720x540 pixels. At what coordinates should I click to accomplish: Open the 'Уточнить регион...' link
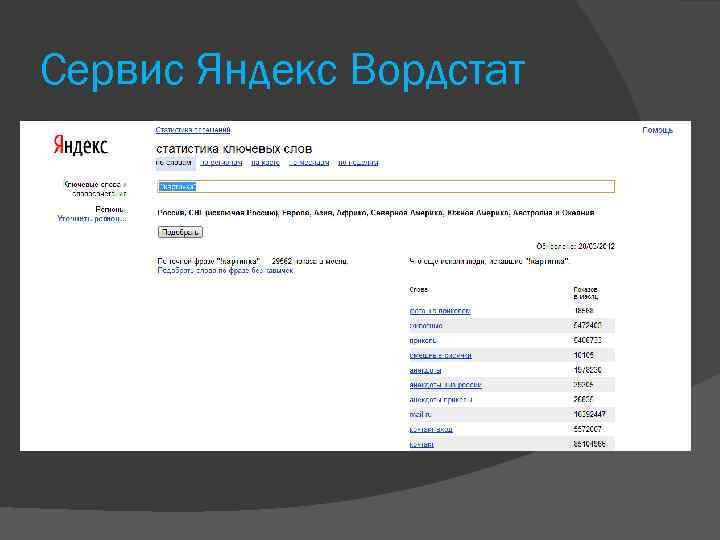(91, 219)
